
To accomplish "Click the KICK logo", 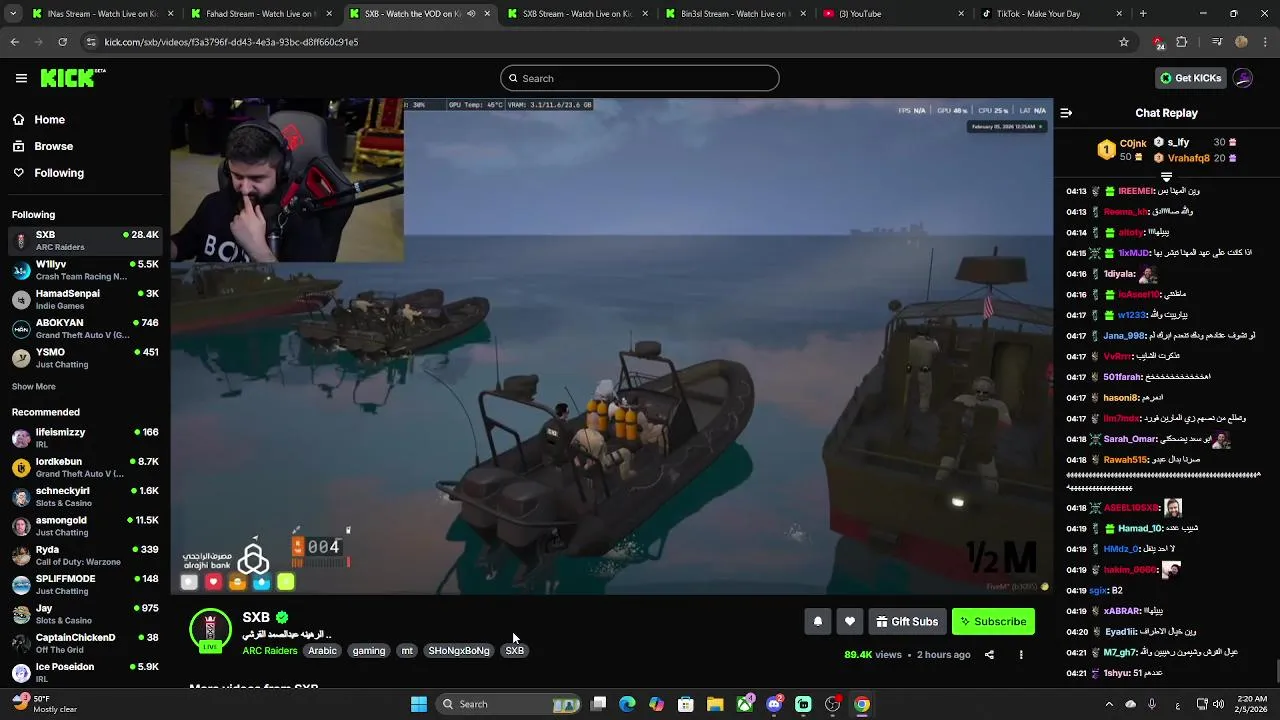I will 73,78.
